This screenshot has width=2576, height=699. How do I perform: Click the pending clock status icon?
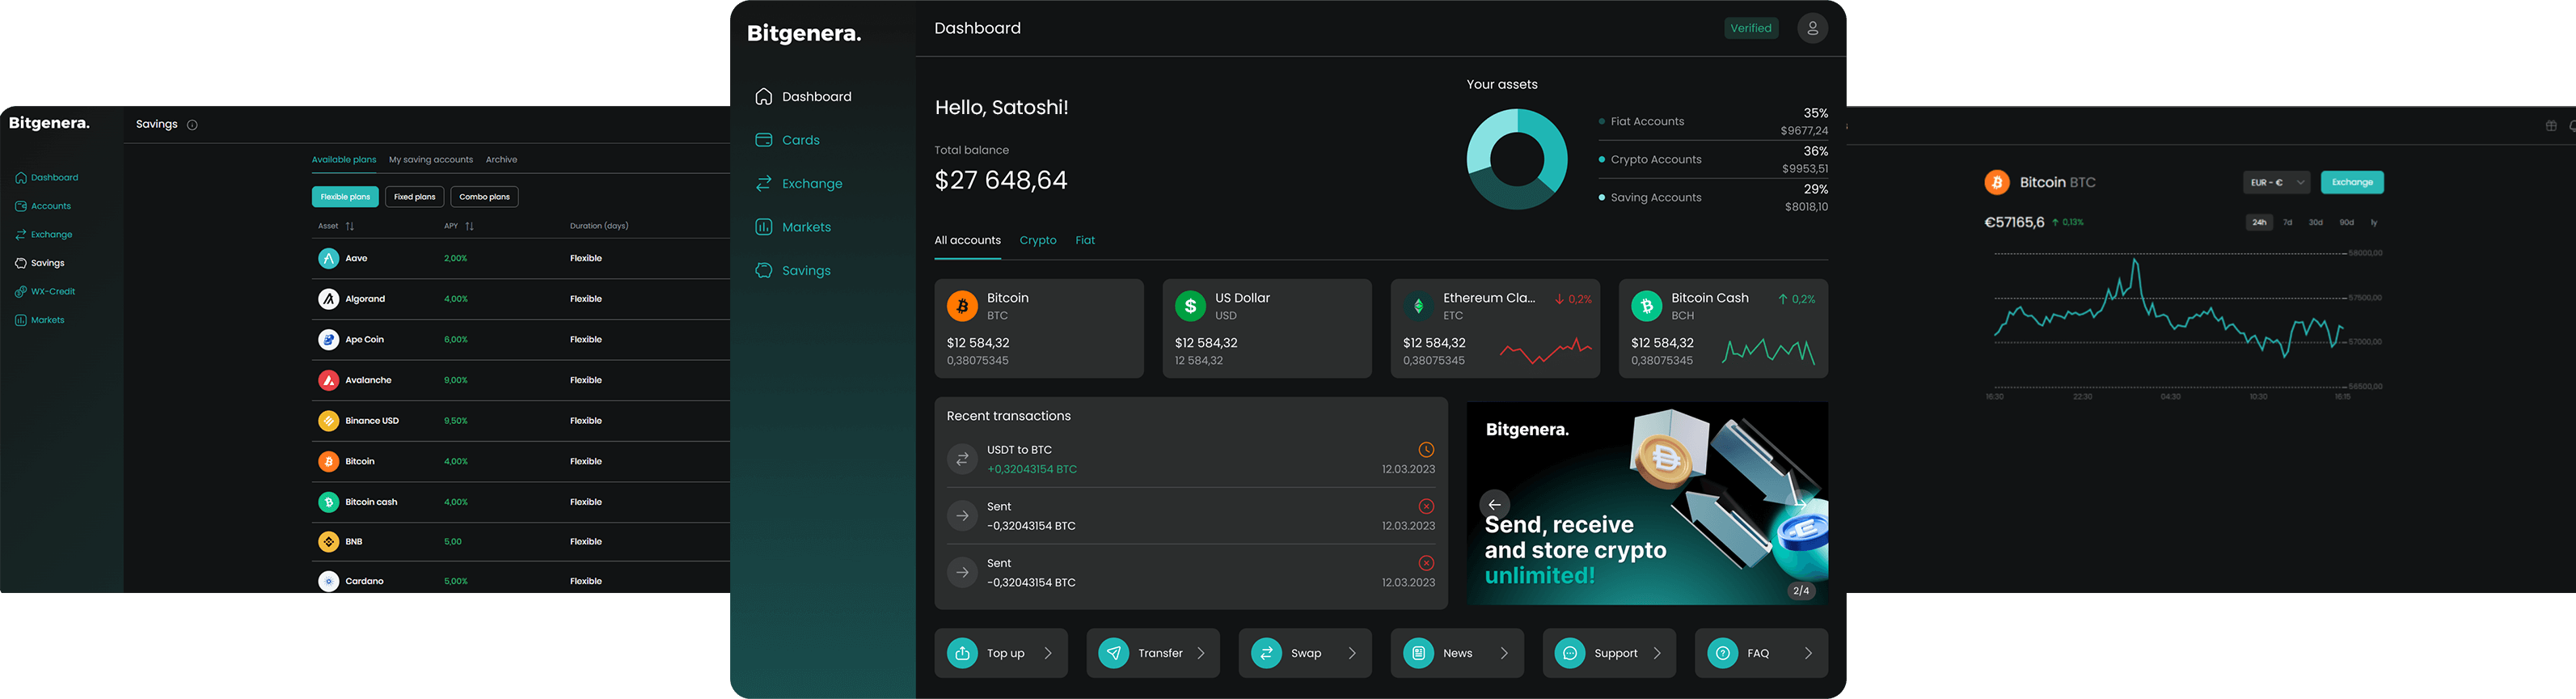point(1426,450)
